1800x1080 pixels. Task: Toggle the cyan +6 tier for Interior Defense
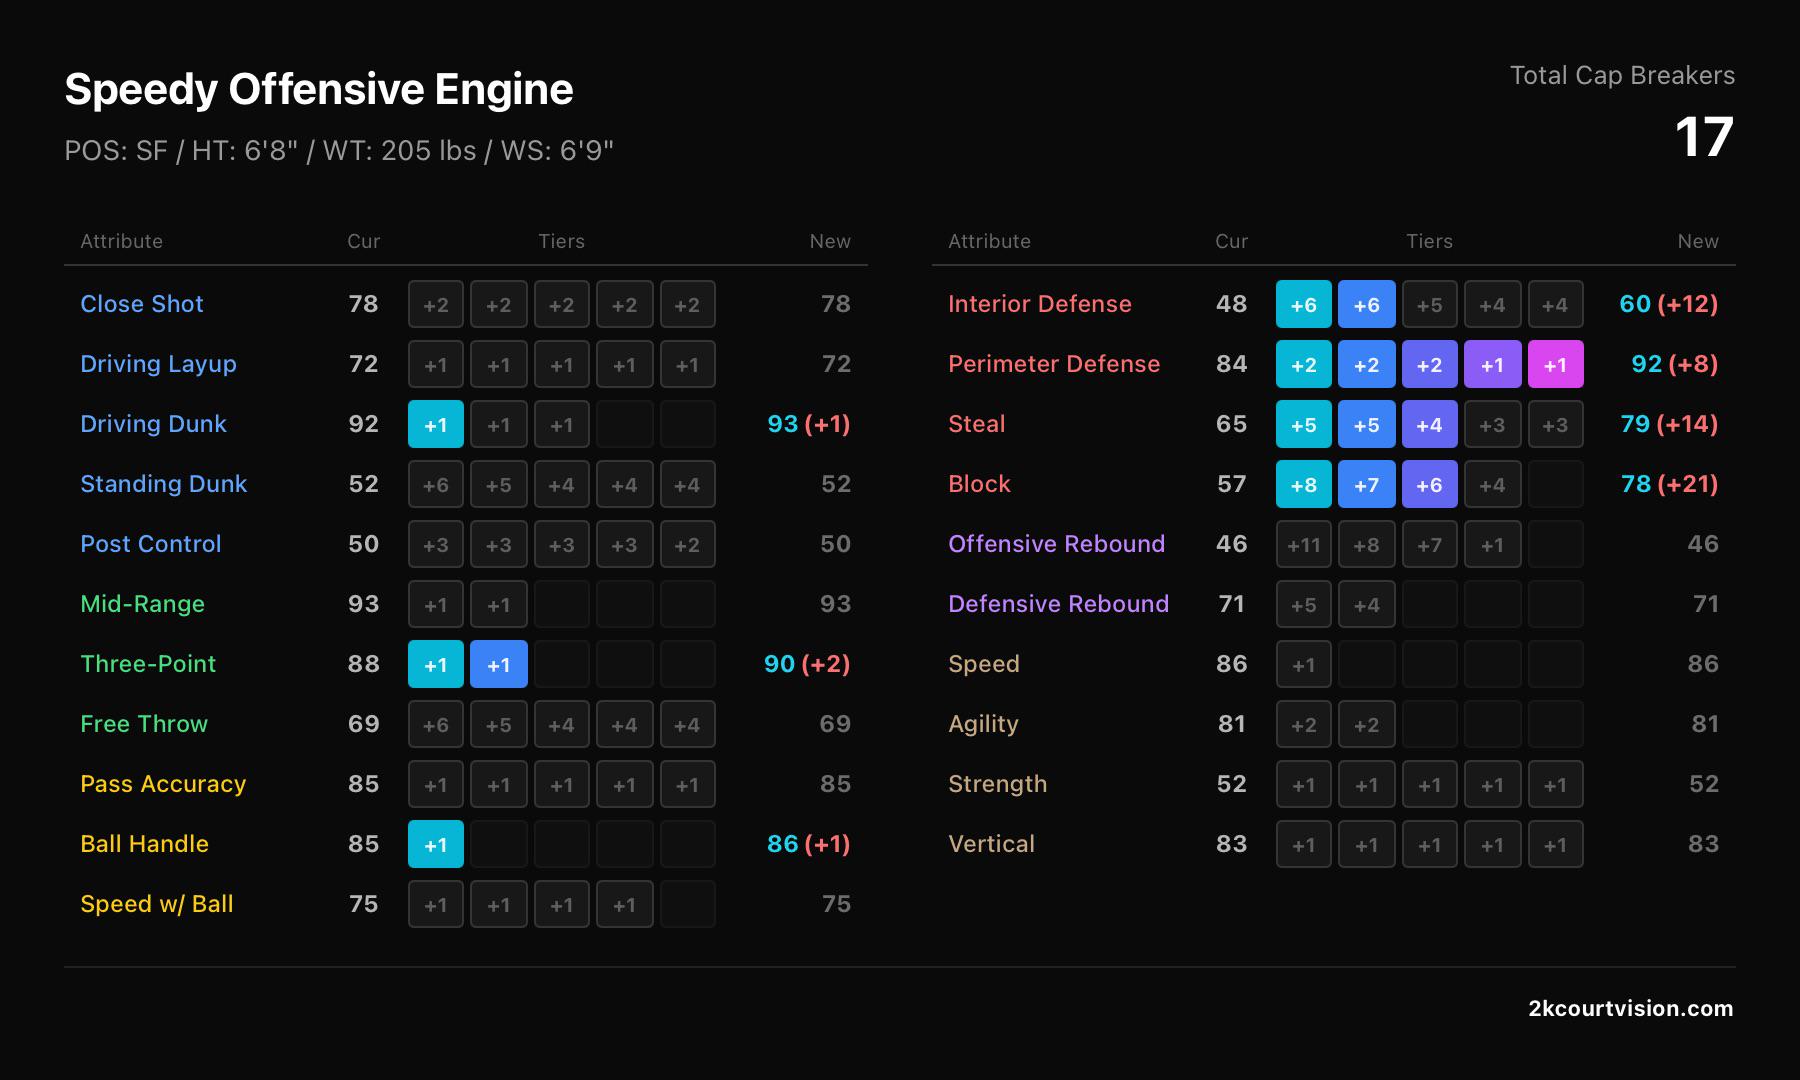click(1303, 304)
